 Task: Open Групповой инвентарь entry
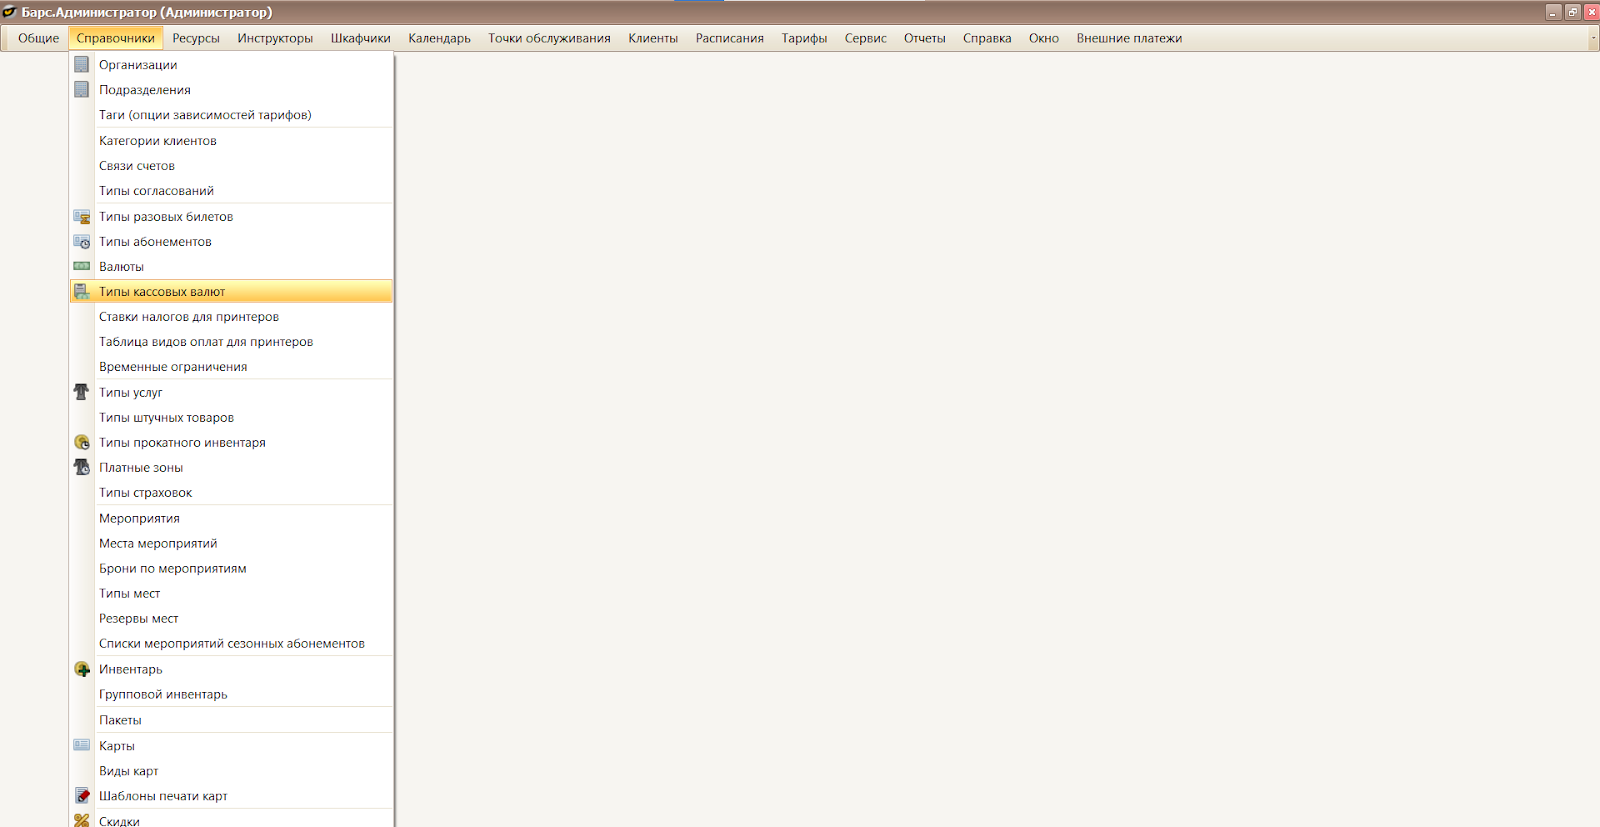(231, 695)
